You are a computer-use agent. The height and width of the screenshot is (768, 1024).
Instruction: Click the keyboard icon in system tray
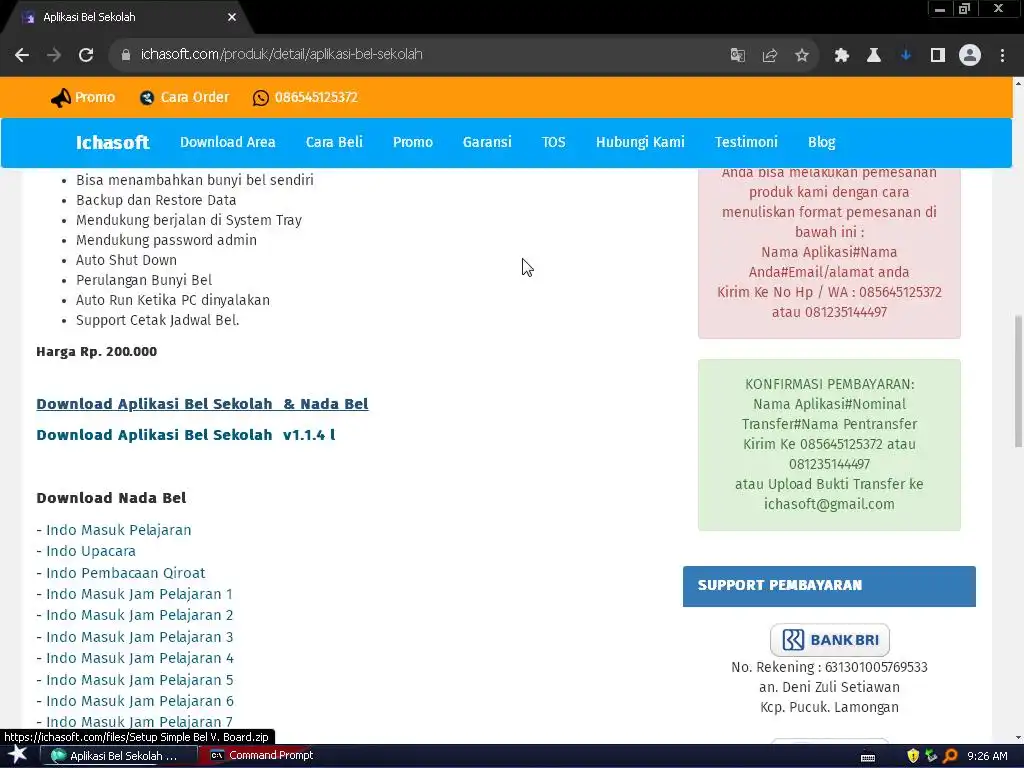868,756
